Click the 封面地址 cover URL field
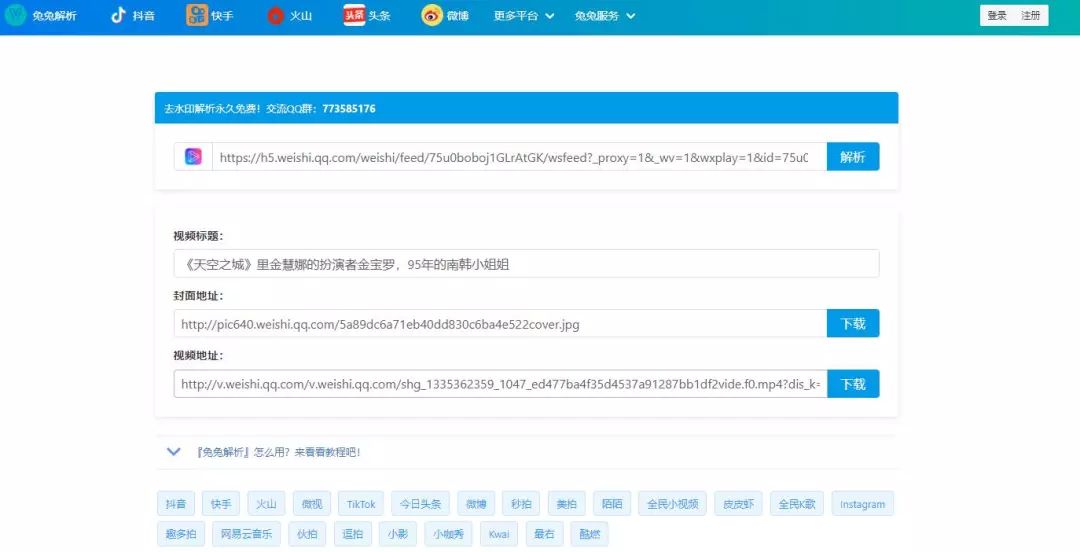The width and height of the screenshot is (1080, 552). click(500, 323)
